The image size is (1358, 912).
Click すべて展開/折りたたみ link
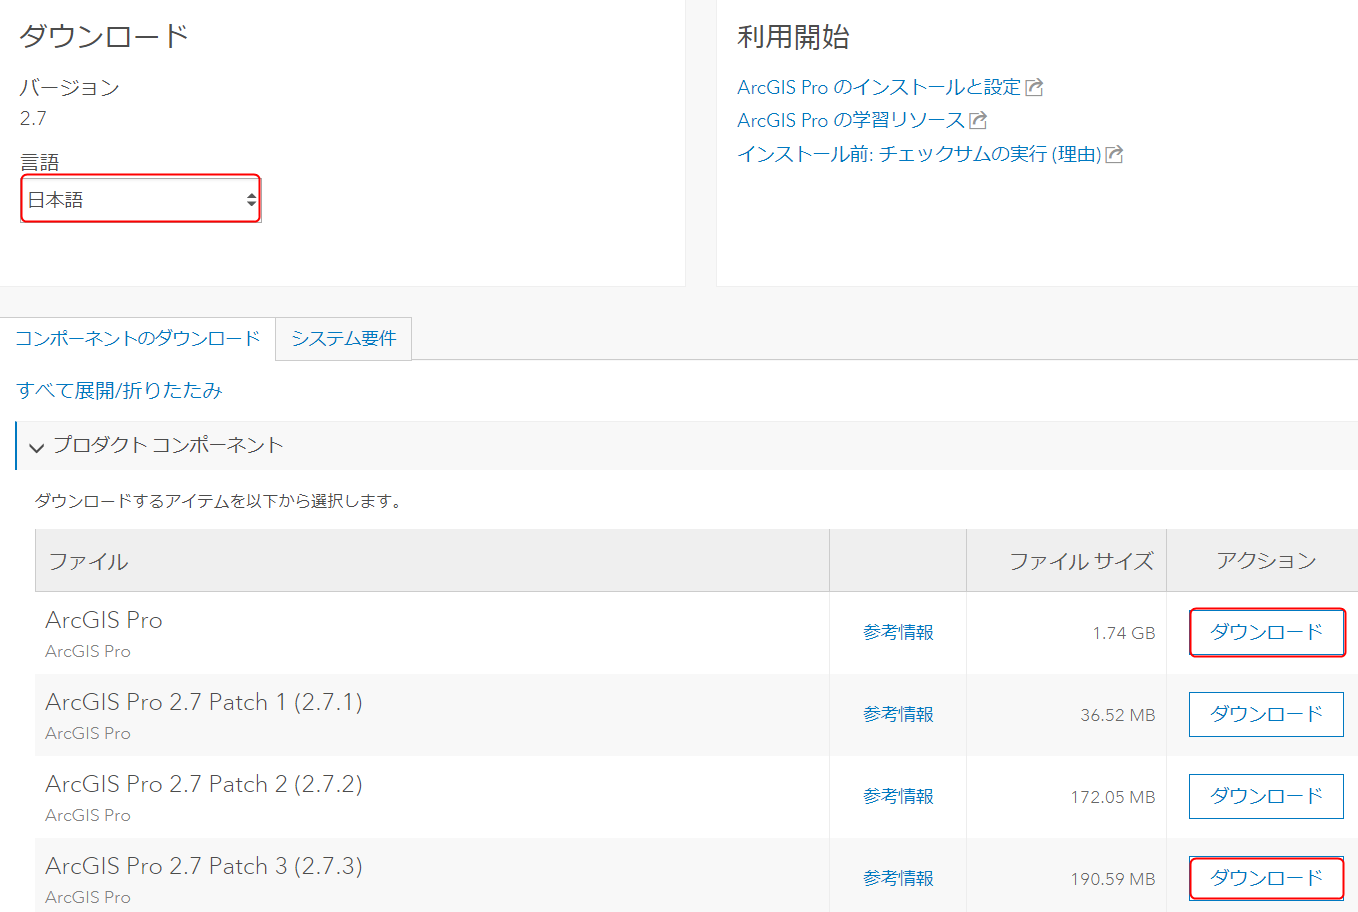[x=119, y=390]
